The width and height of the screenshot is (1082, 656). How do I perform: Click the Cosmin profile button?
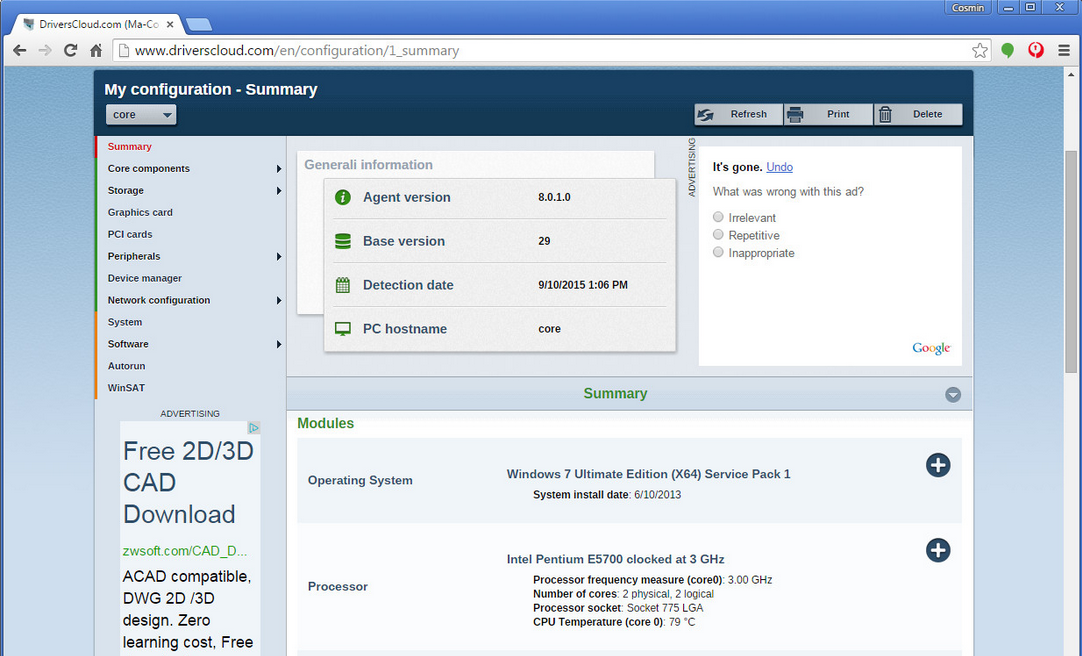(x=967, y=8)
